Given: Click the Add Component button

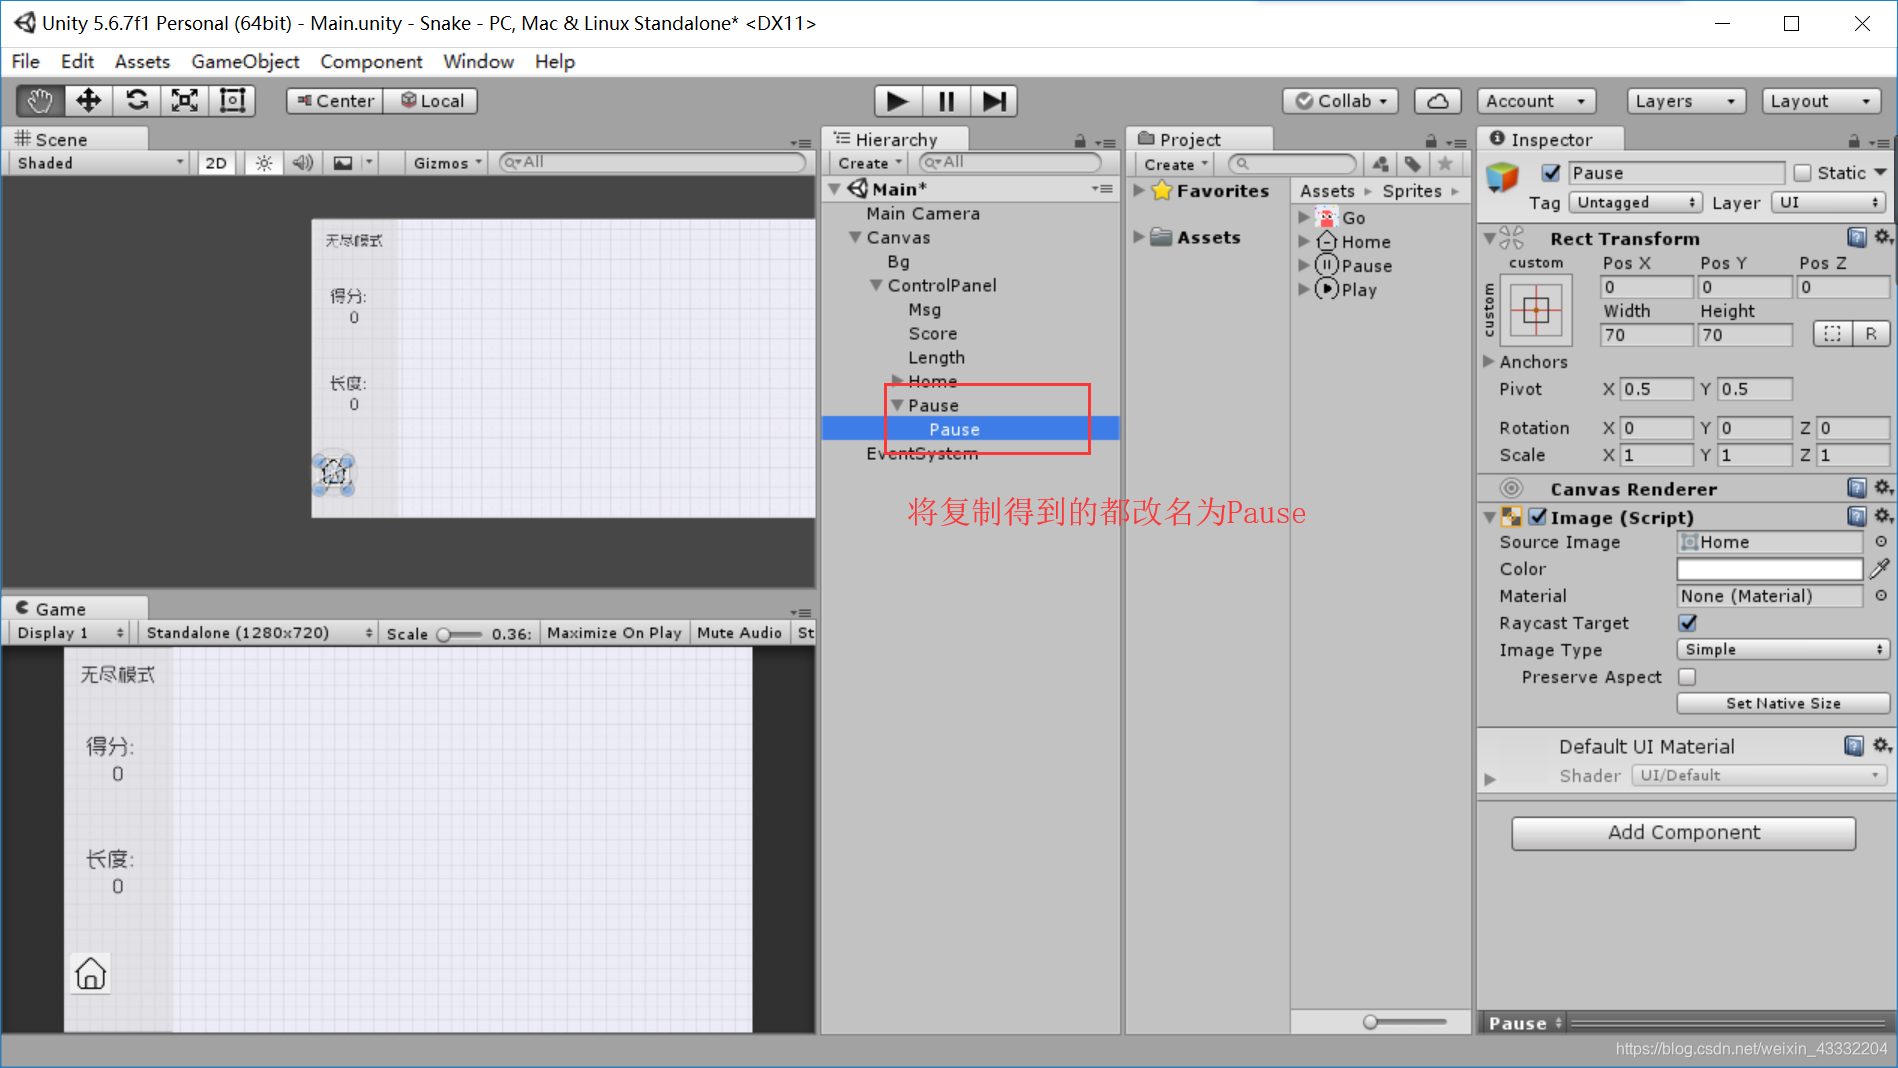Looking at the screenshot, I should click(1684, 833).
